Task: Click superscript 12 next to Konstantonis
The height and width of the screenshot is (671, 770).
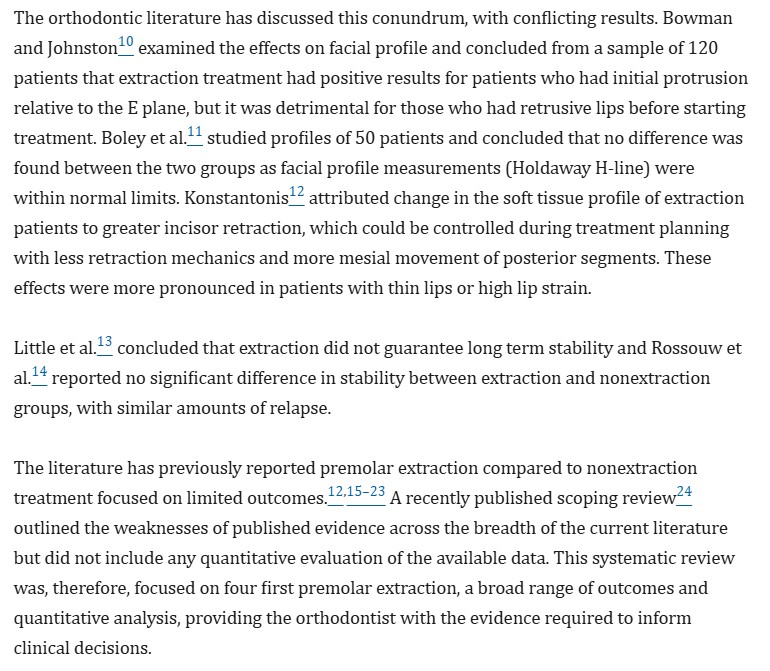Action: [x=297, y=193]
